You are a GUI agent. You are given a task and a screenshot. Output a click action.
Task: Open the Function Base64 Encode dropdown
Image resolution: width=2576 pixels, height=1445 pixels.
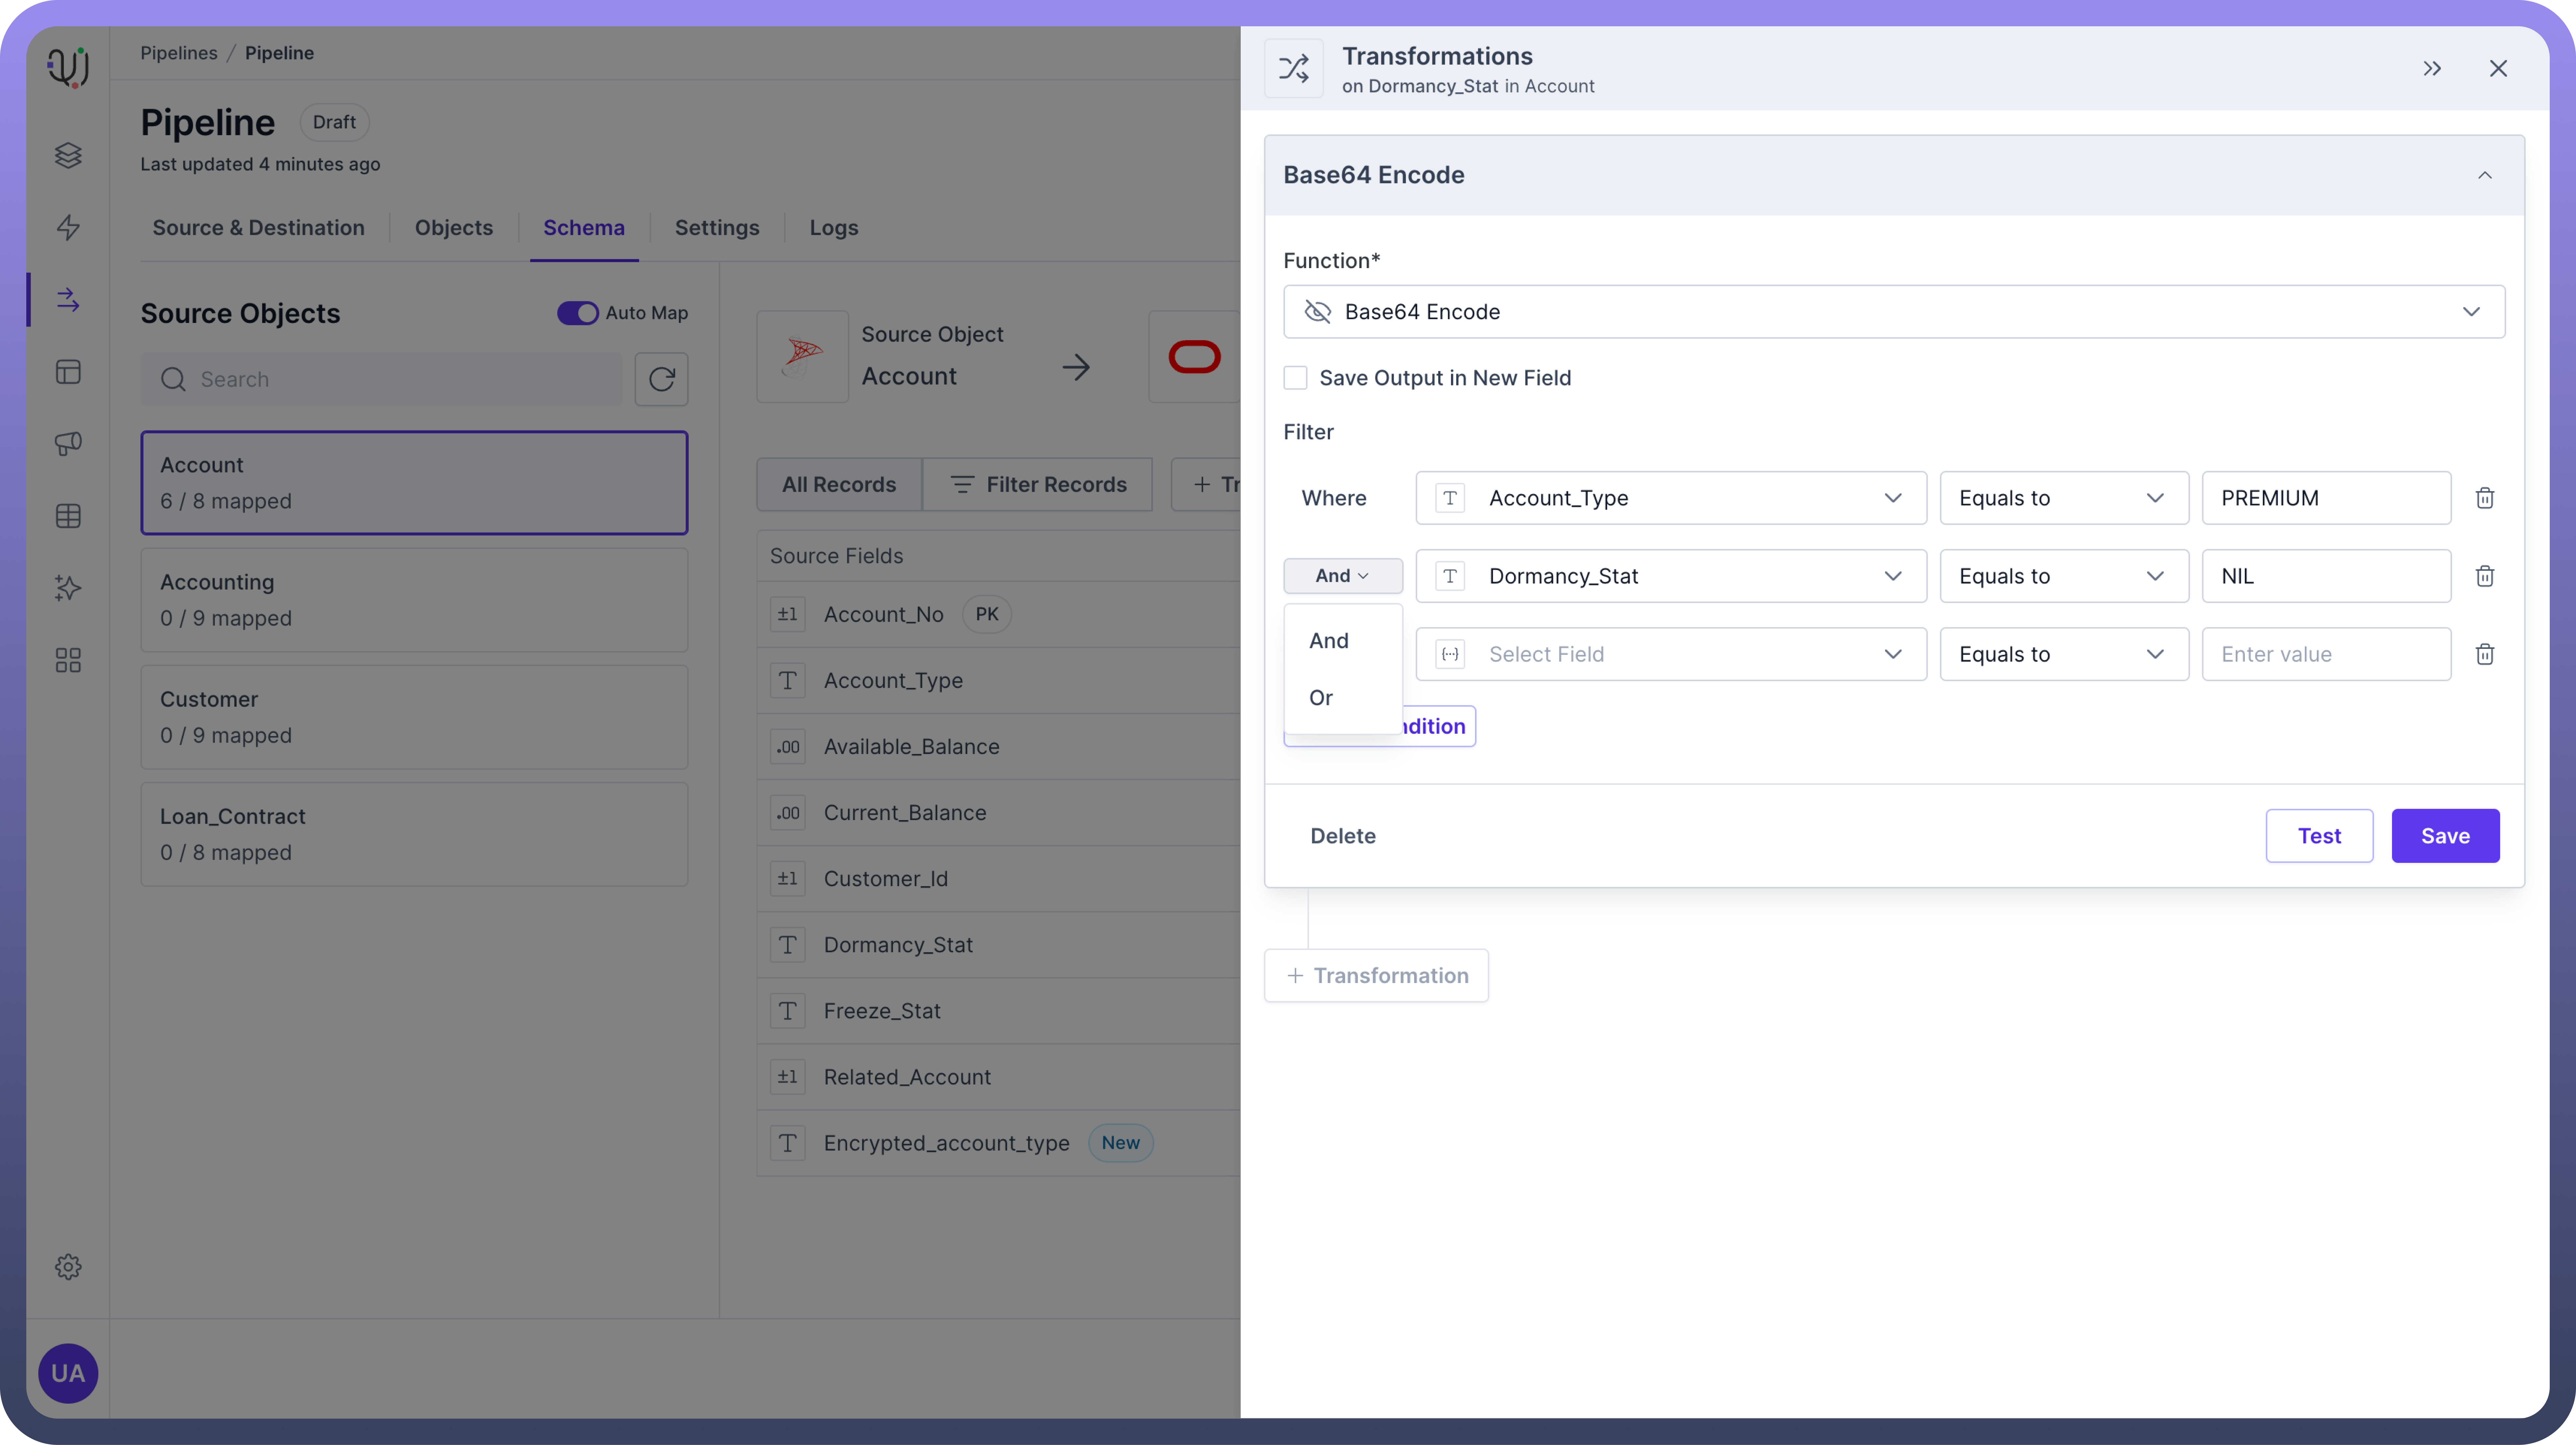[x=1893, y=312]
